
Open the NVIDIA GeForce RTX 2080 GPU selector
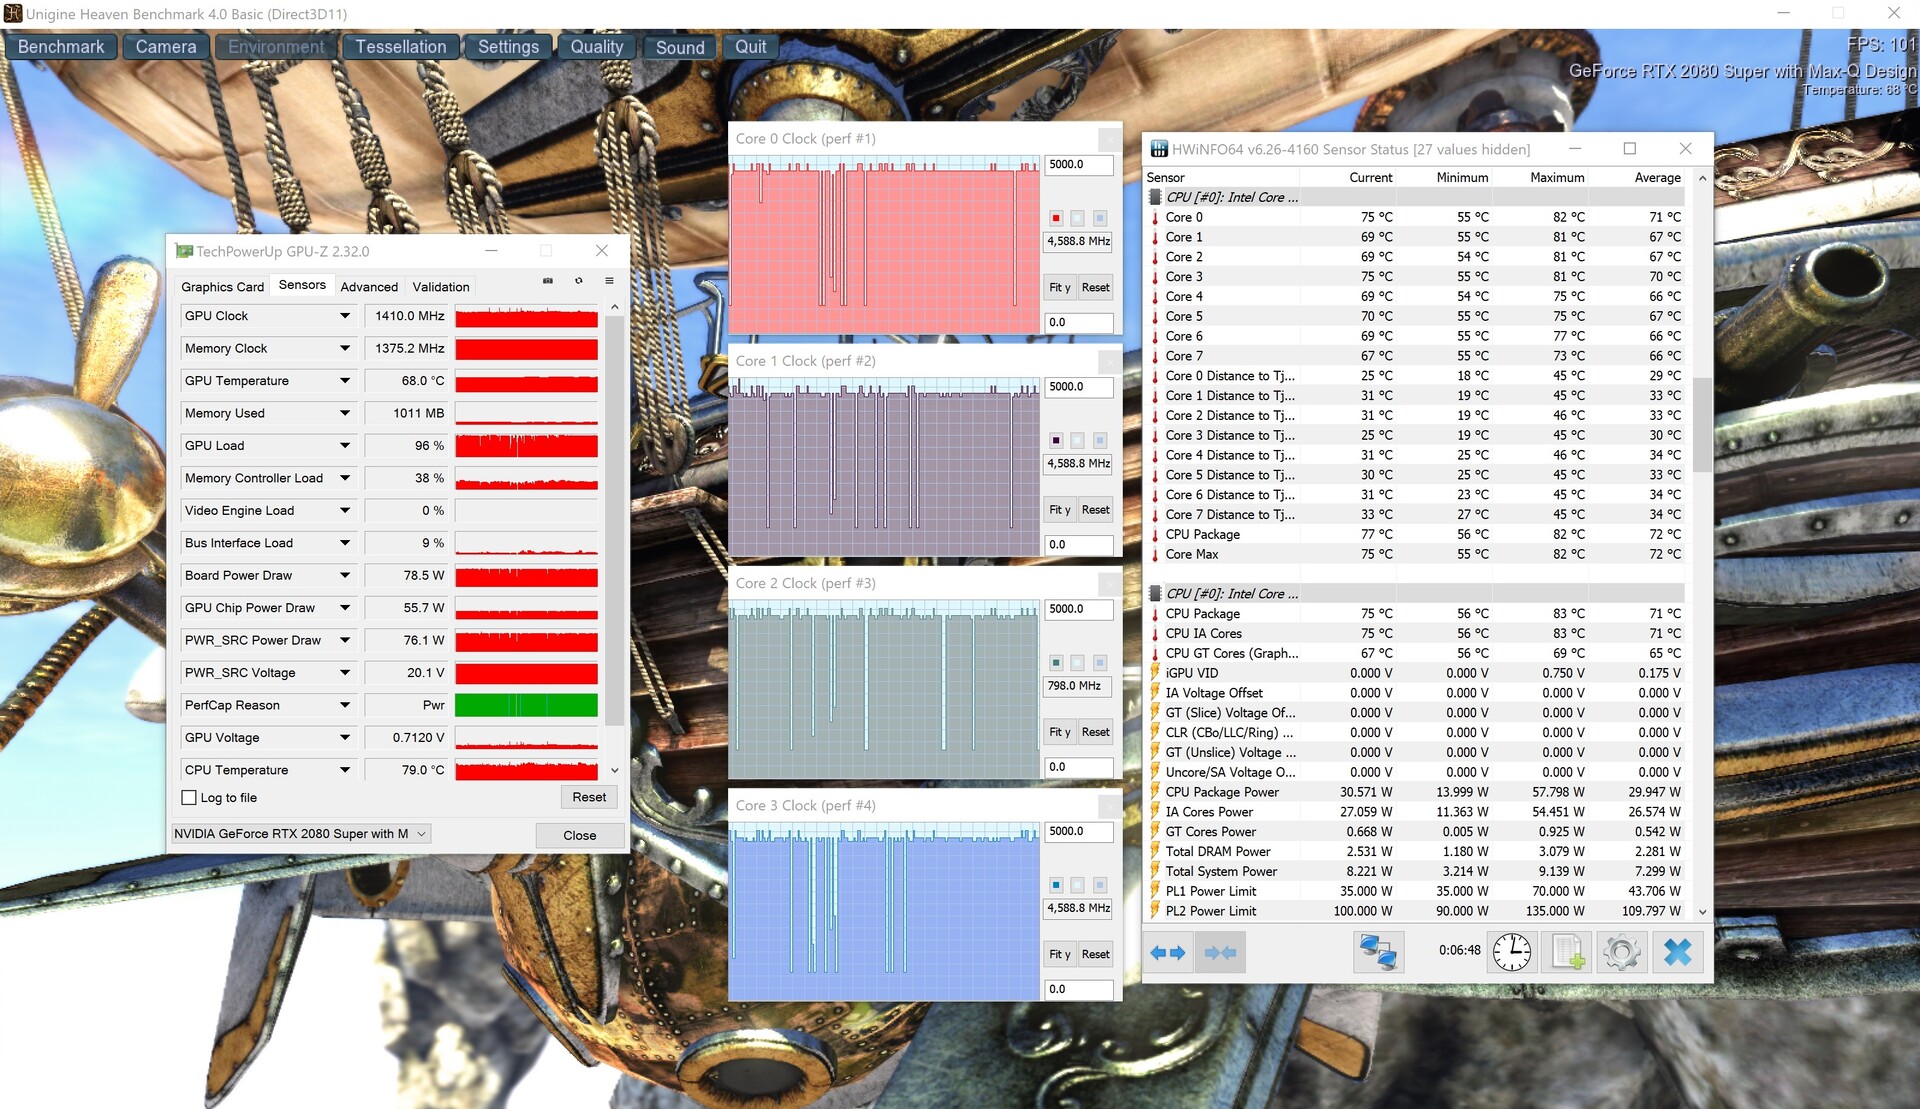[300, 834]
